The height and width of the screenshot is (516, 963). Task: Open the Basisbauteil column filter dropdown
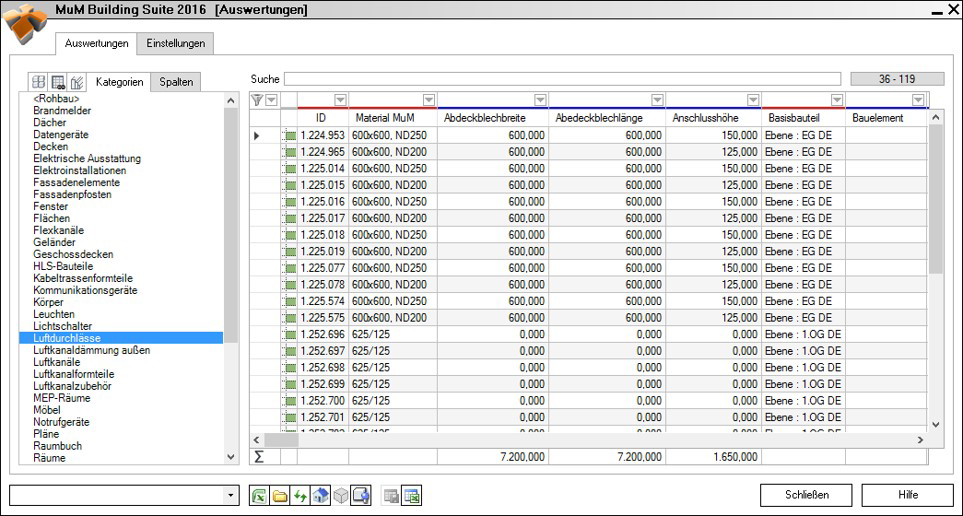point(837,100)
